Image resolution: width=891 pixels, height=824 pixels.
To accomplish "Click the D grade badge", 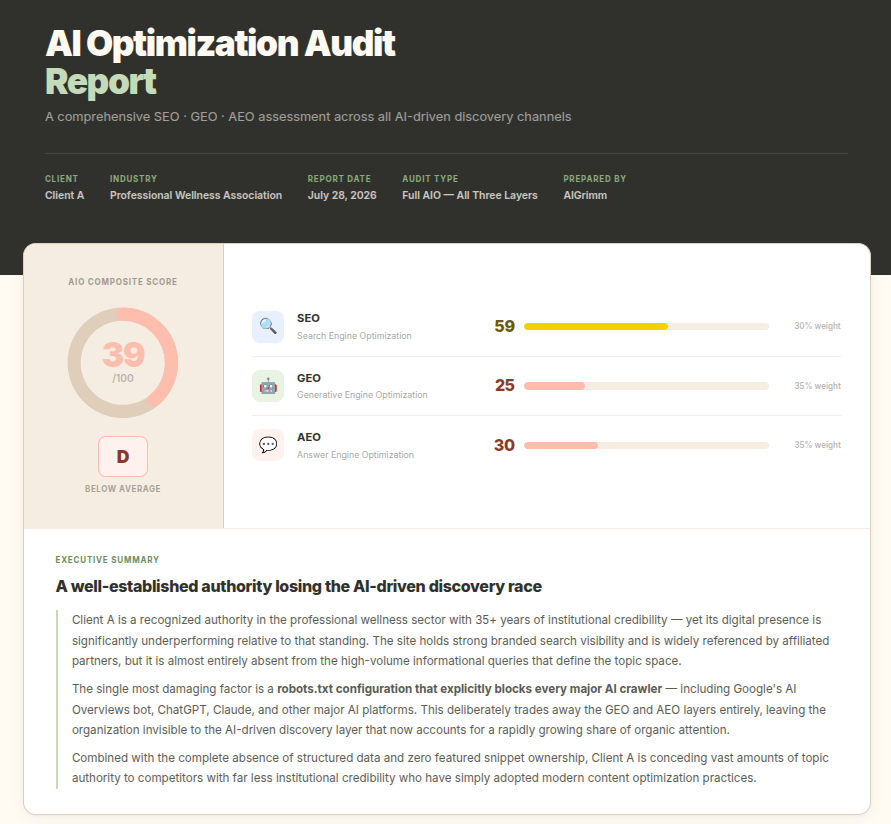I will coord(123,456).
